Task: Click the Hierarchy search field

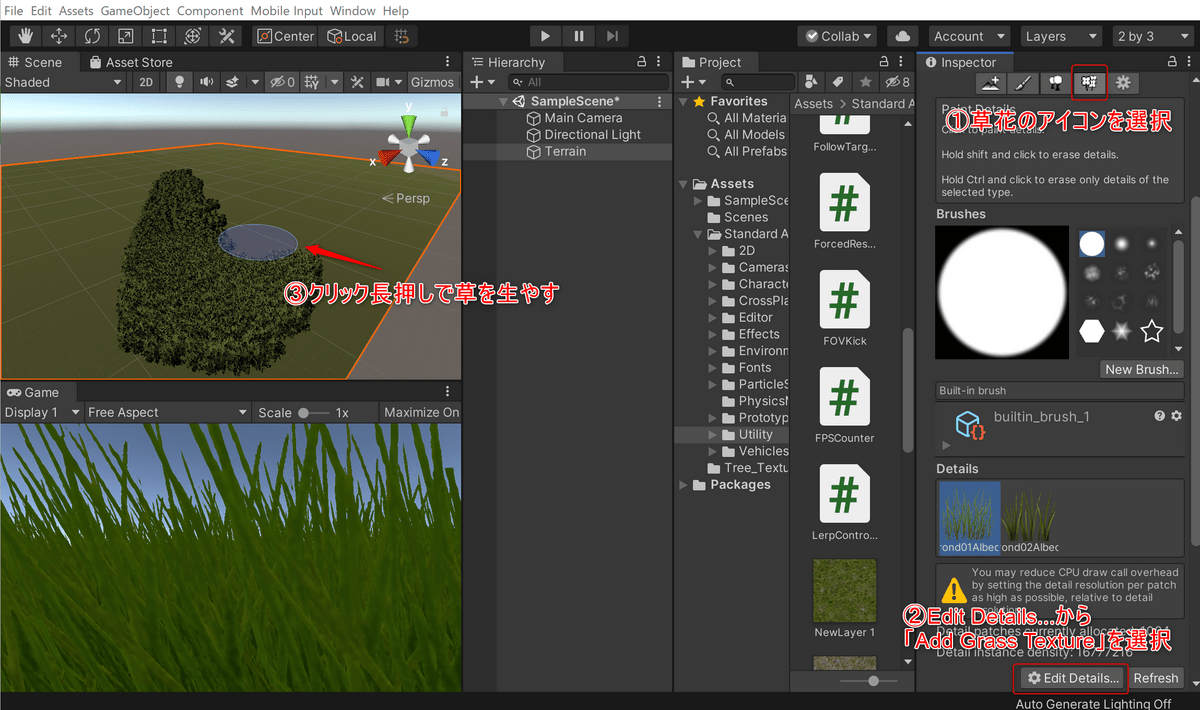Action: click(588, 82)
